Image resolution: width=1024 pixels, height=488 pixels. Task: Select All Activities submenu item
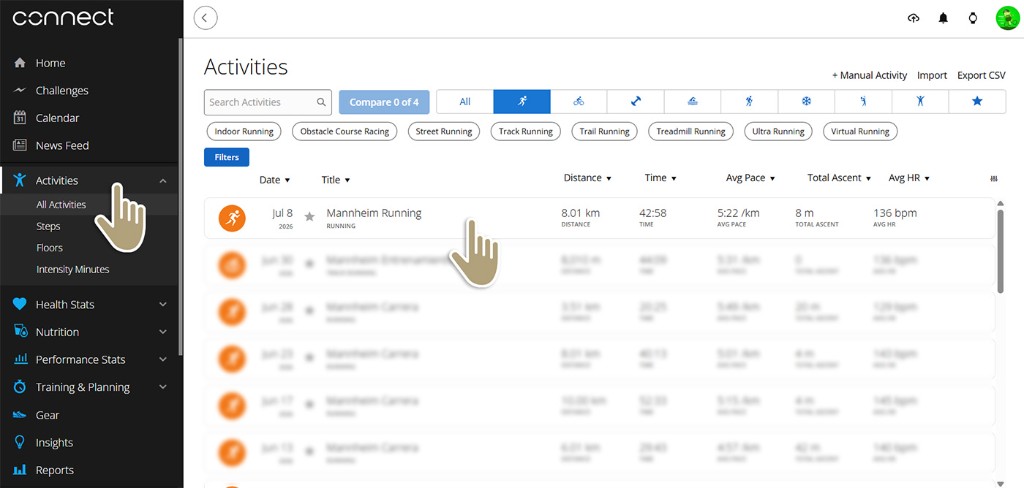pos(61,204)
